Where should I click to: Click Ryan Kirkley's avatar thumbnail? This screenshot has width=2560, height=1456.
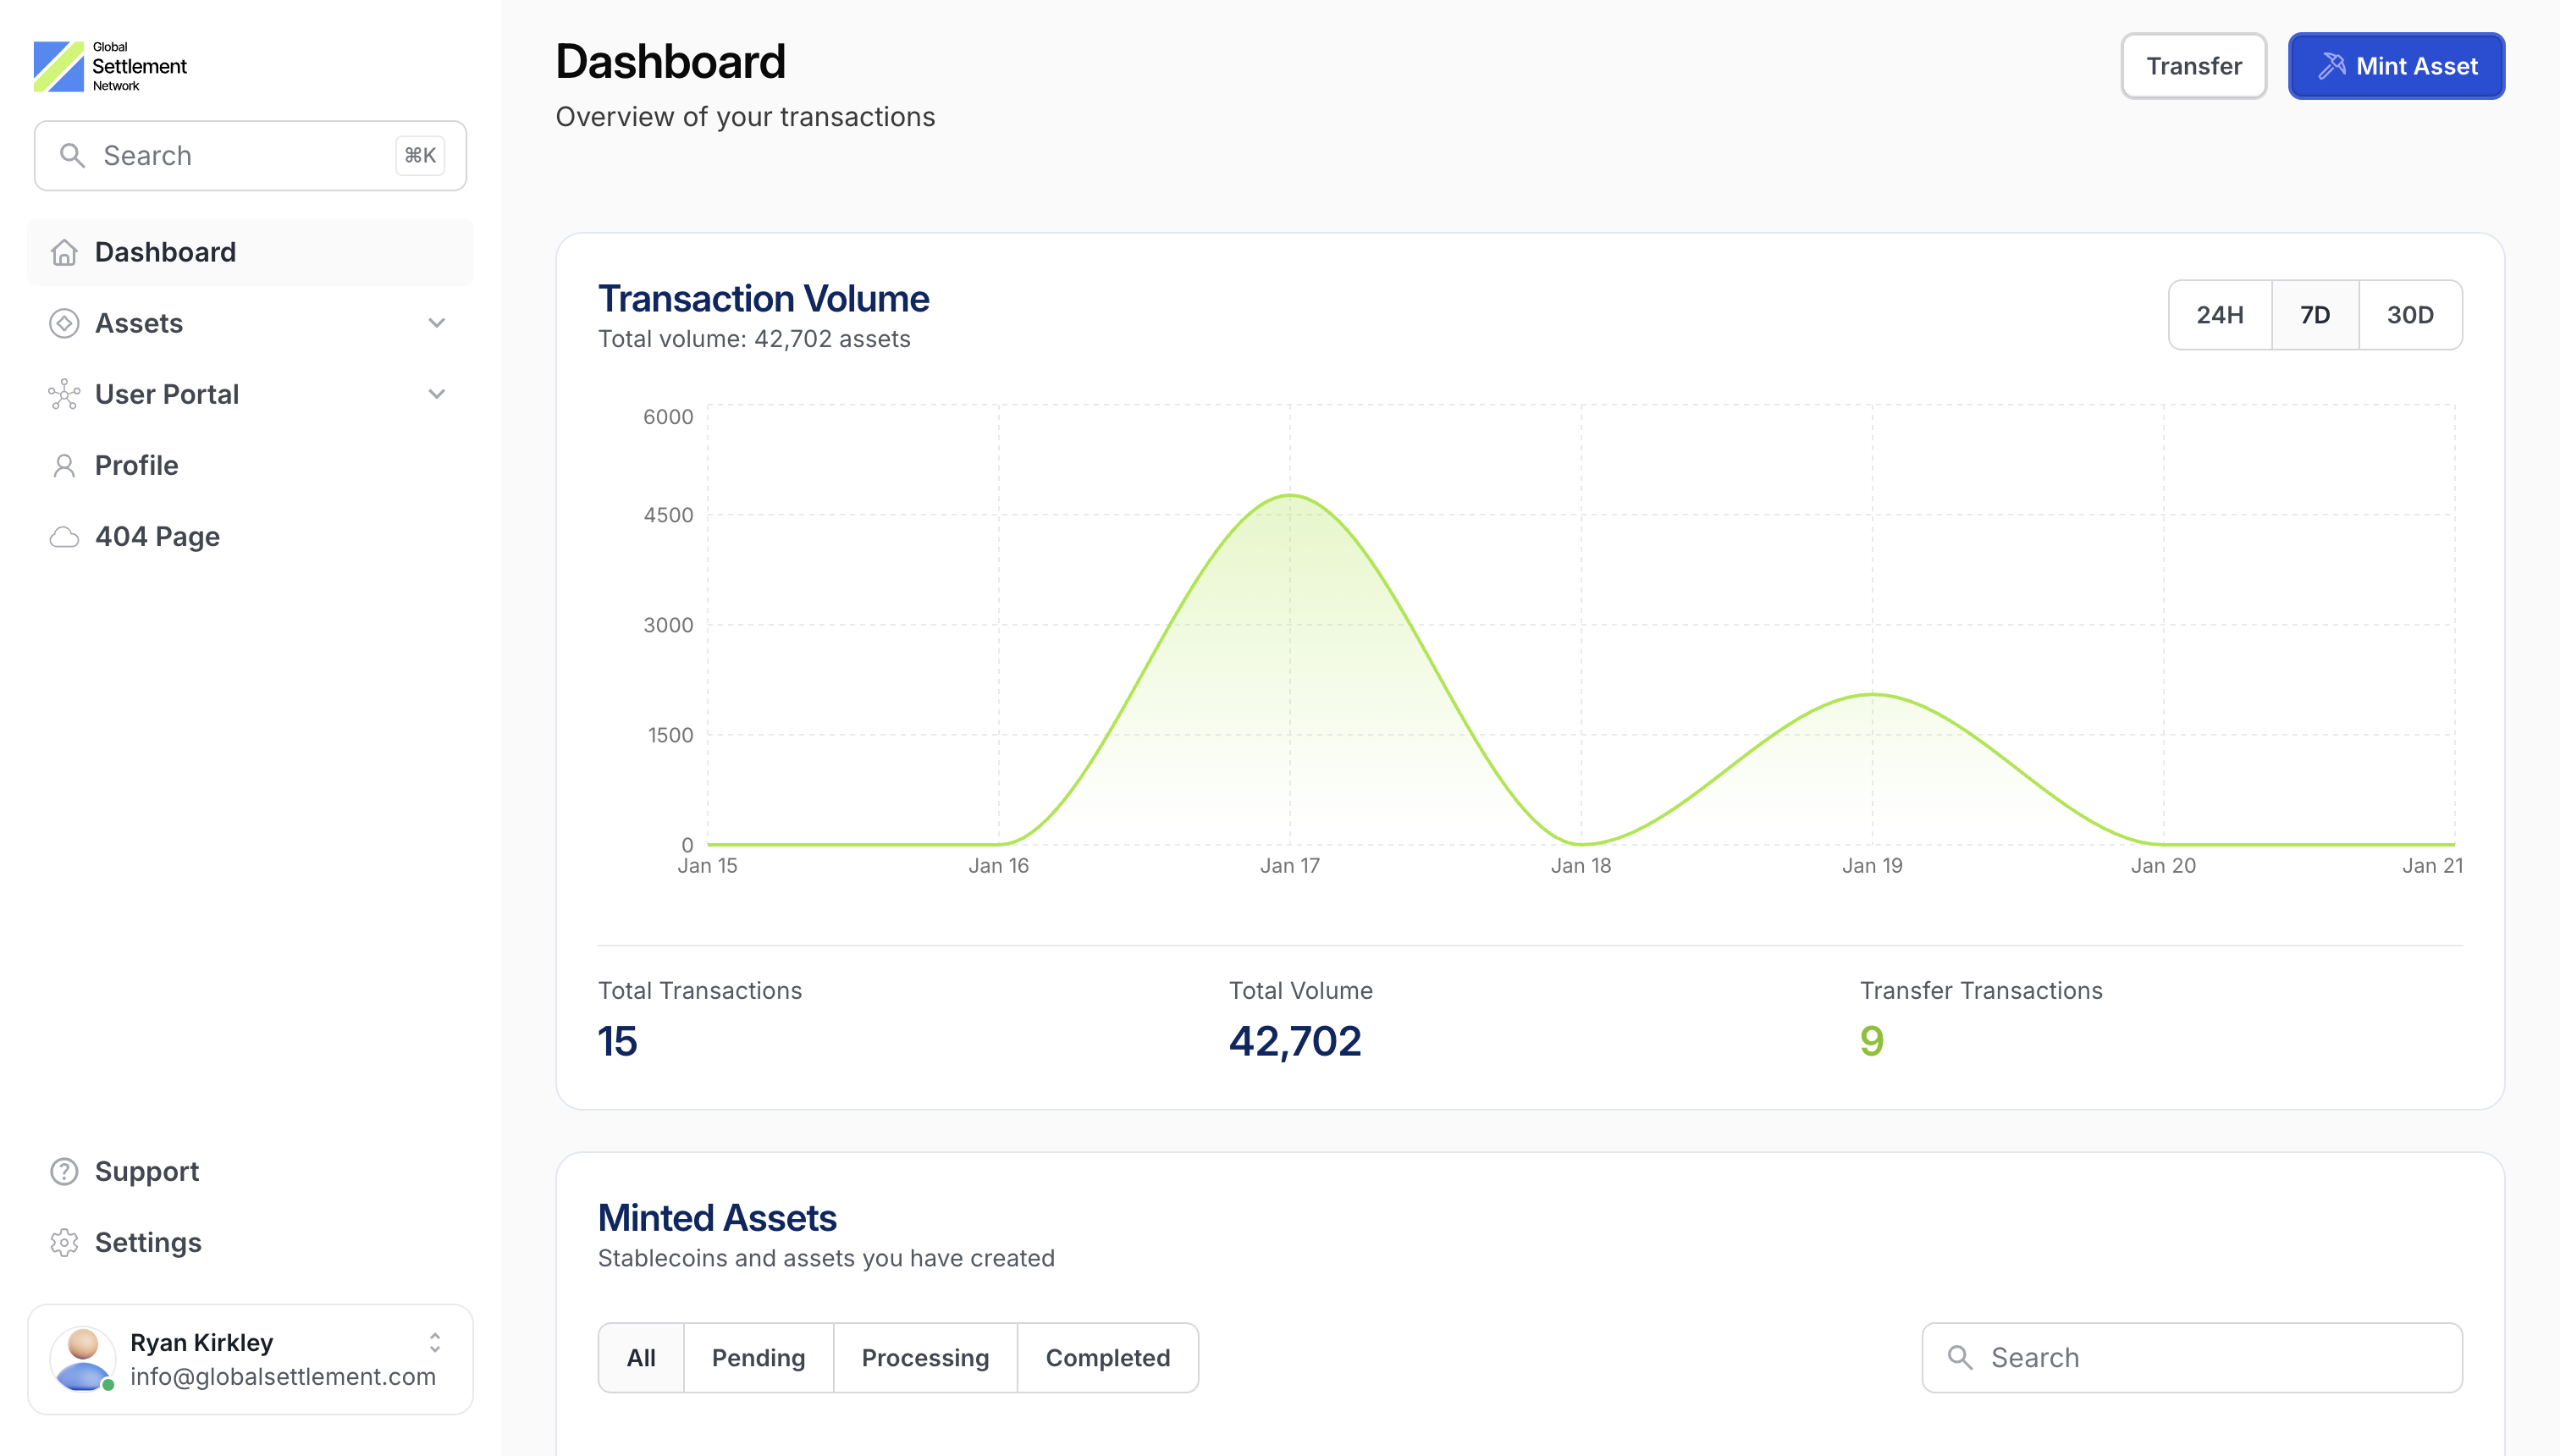tap(83, 1358)
